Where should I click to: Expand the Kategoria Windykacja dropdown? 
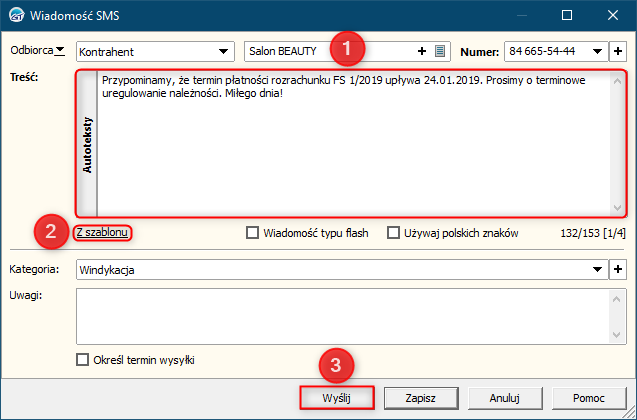597,269
